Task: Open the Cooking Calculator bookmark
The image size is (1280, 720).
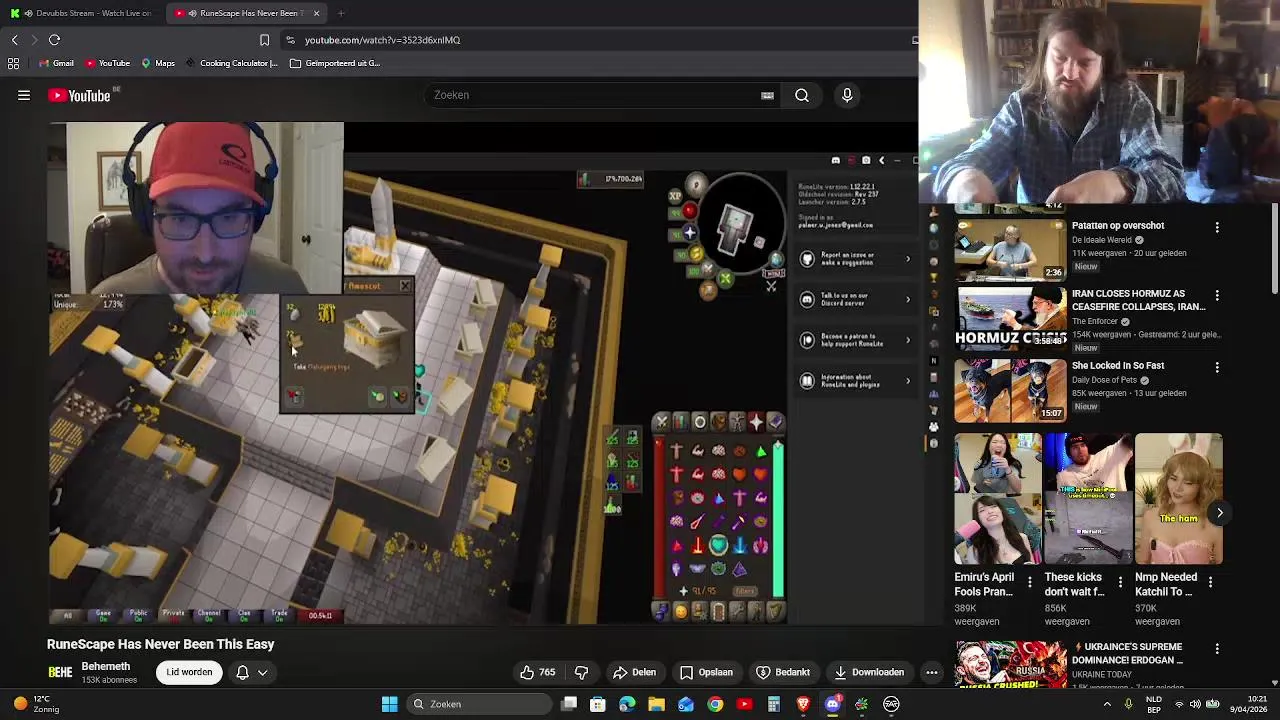Action: 231,63
